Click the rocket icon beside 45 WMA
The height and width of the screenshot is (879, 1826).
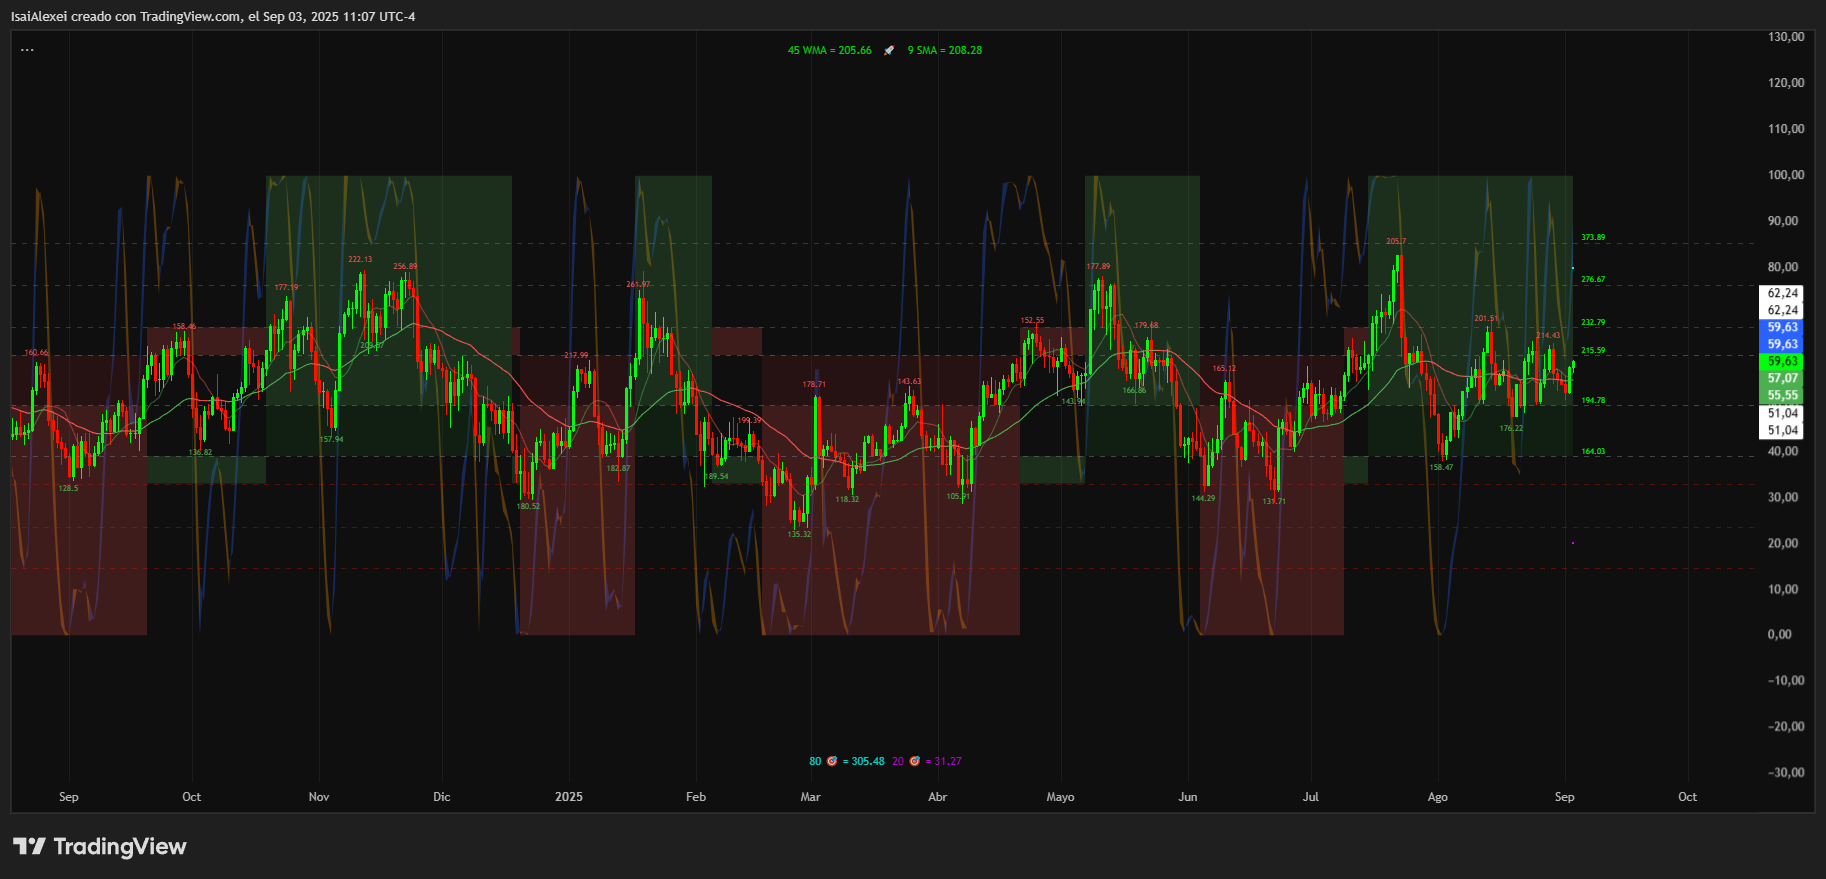coord(889,50)
